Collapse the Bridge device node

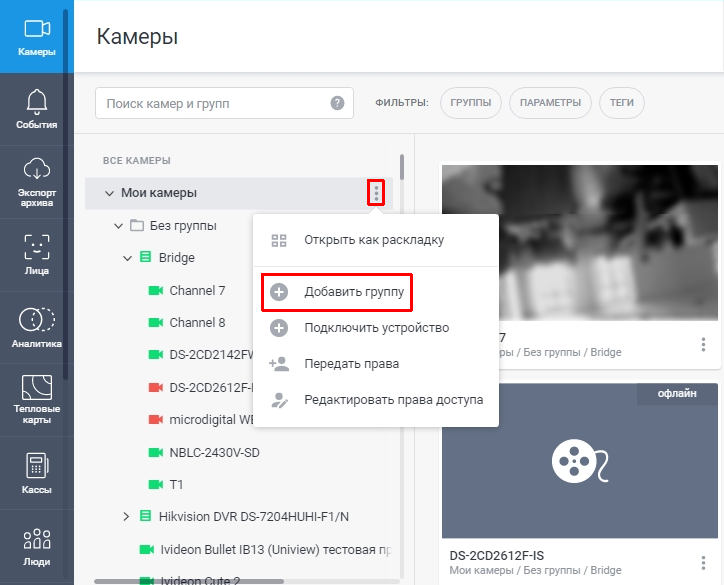127,258
